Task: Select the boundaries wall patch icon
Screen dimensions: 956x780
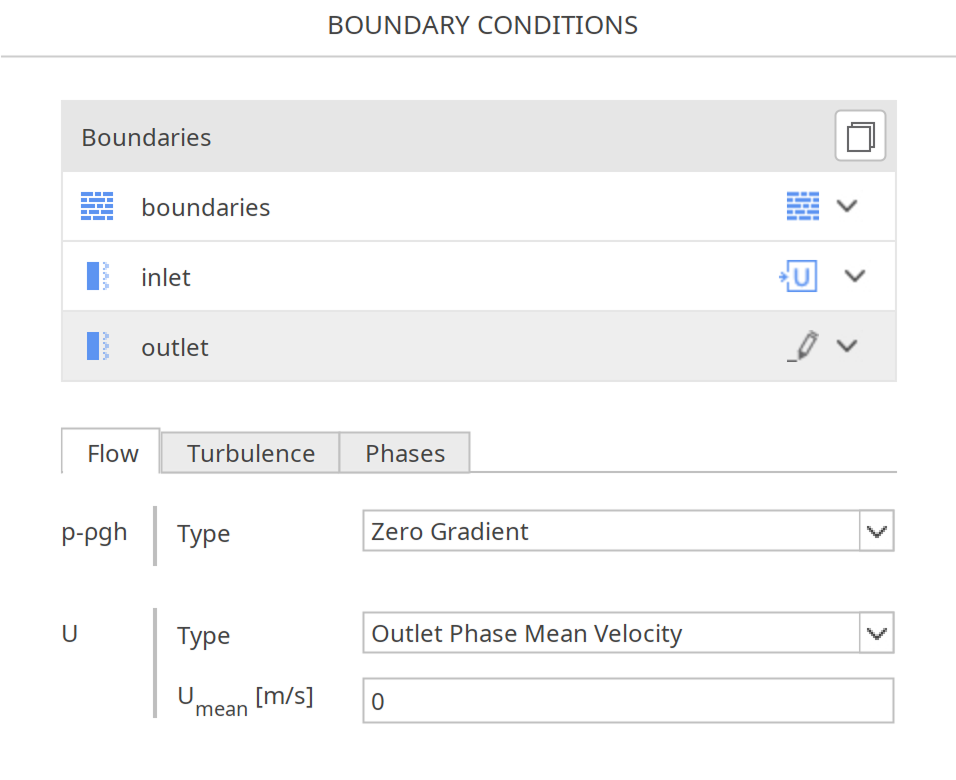Action: point(96,206)
